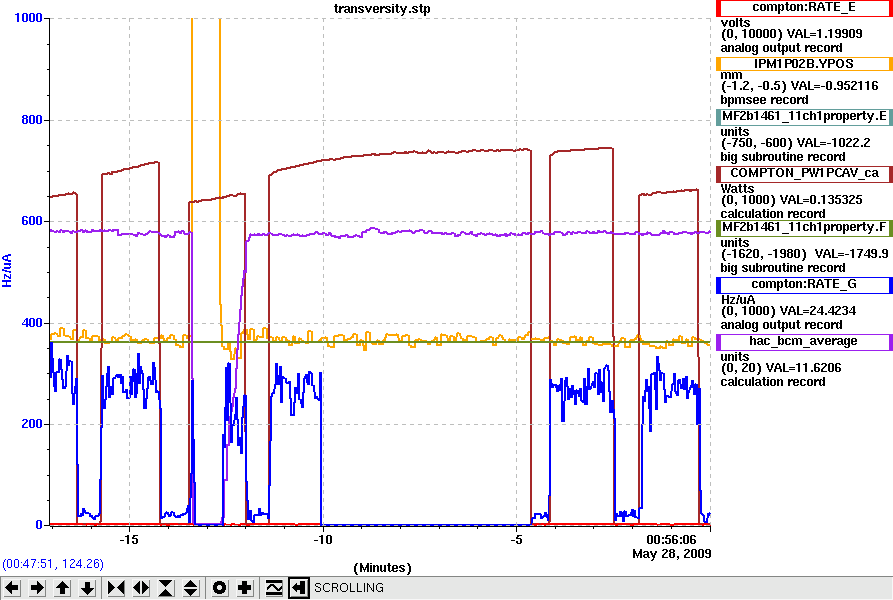Screen dimensions: 893x600
Task: Select the MF2b1461_11ch1property.E legend entry
Action: tap(804, 117)
